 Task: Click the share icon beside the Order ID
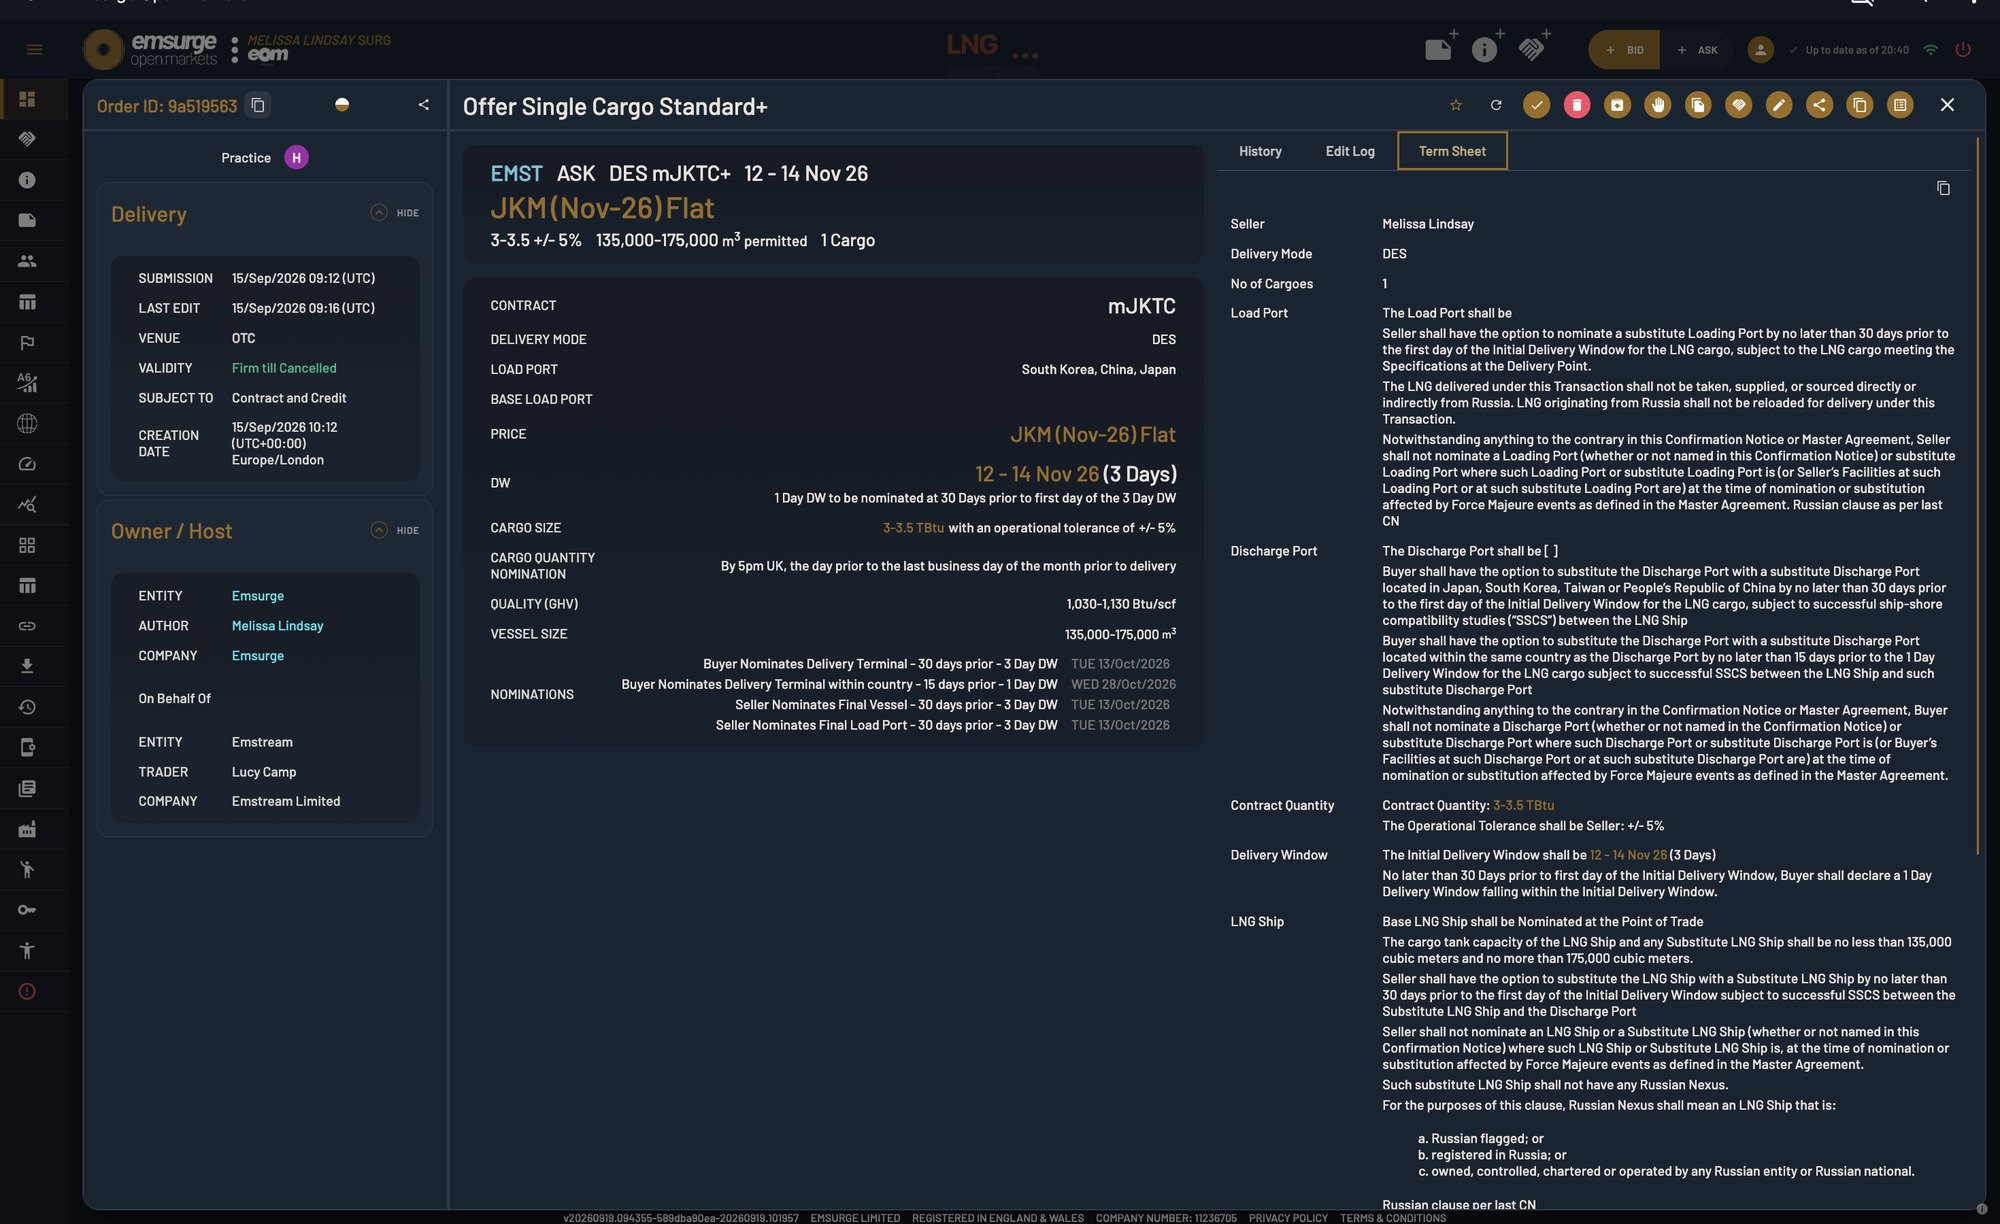click(424, 105)
